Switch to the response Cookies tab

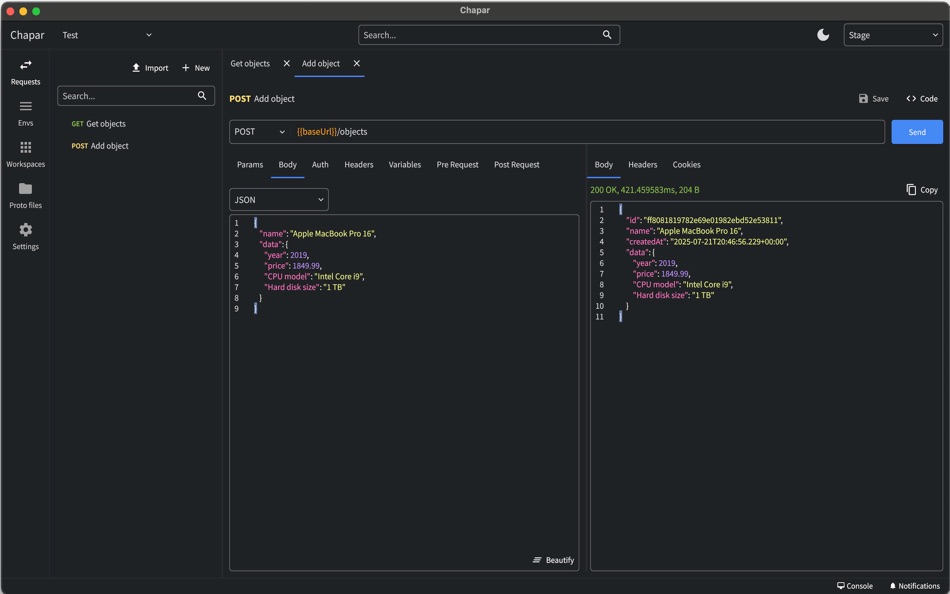pyautogui.click(x=686, y=165)
